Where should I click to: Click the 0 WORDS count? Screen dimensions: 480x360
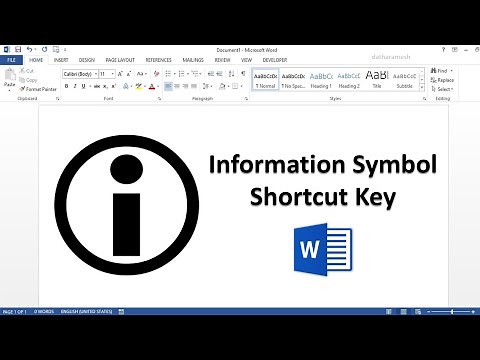44,311
